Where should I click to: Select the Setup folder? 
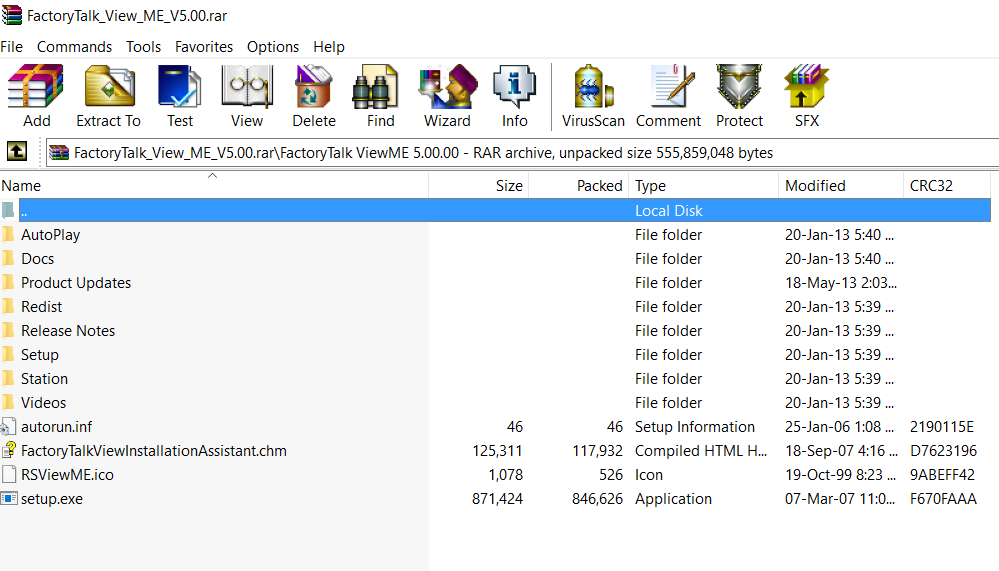[x=40, y=354]
